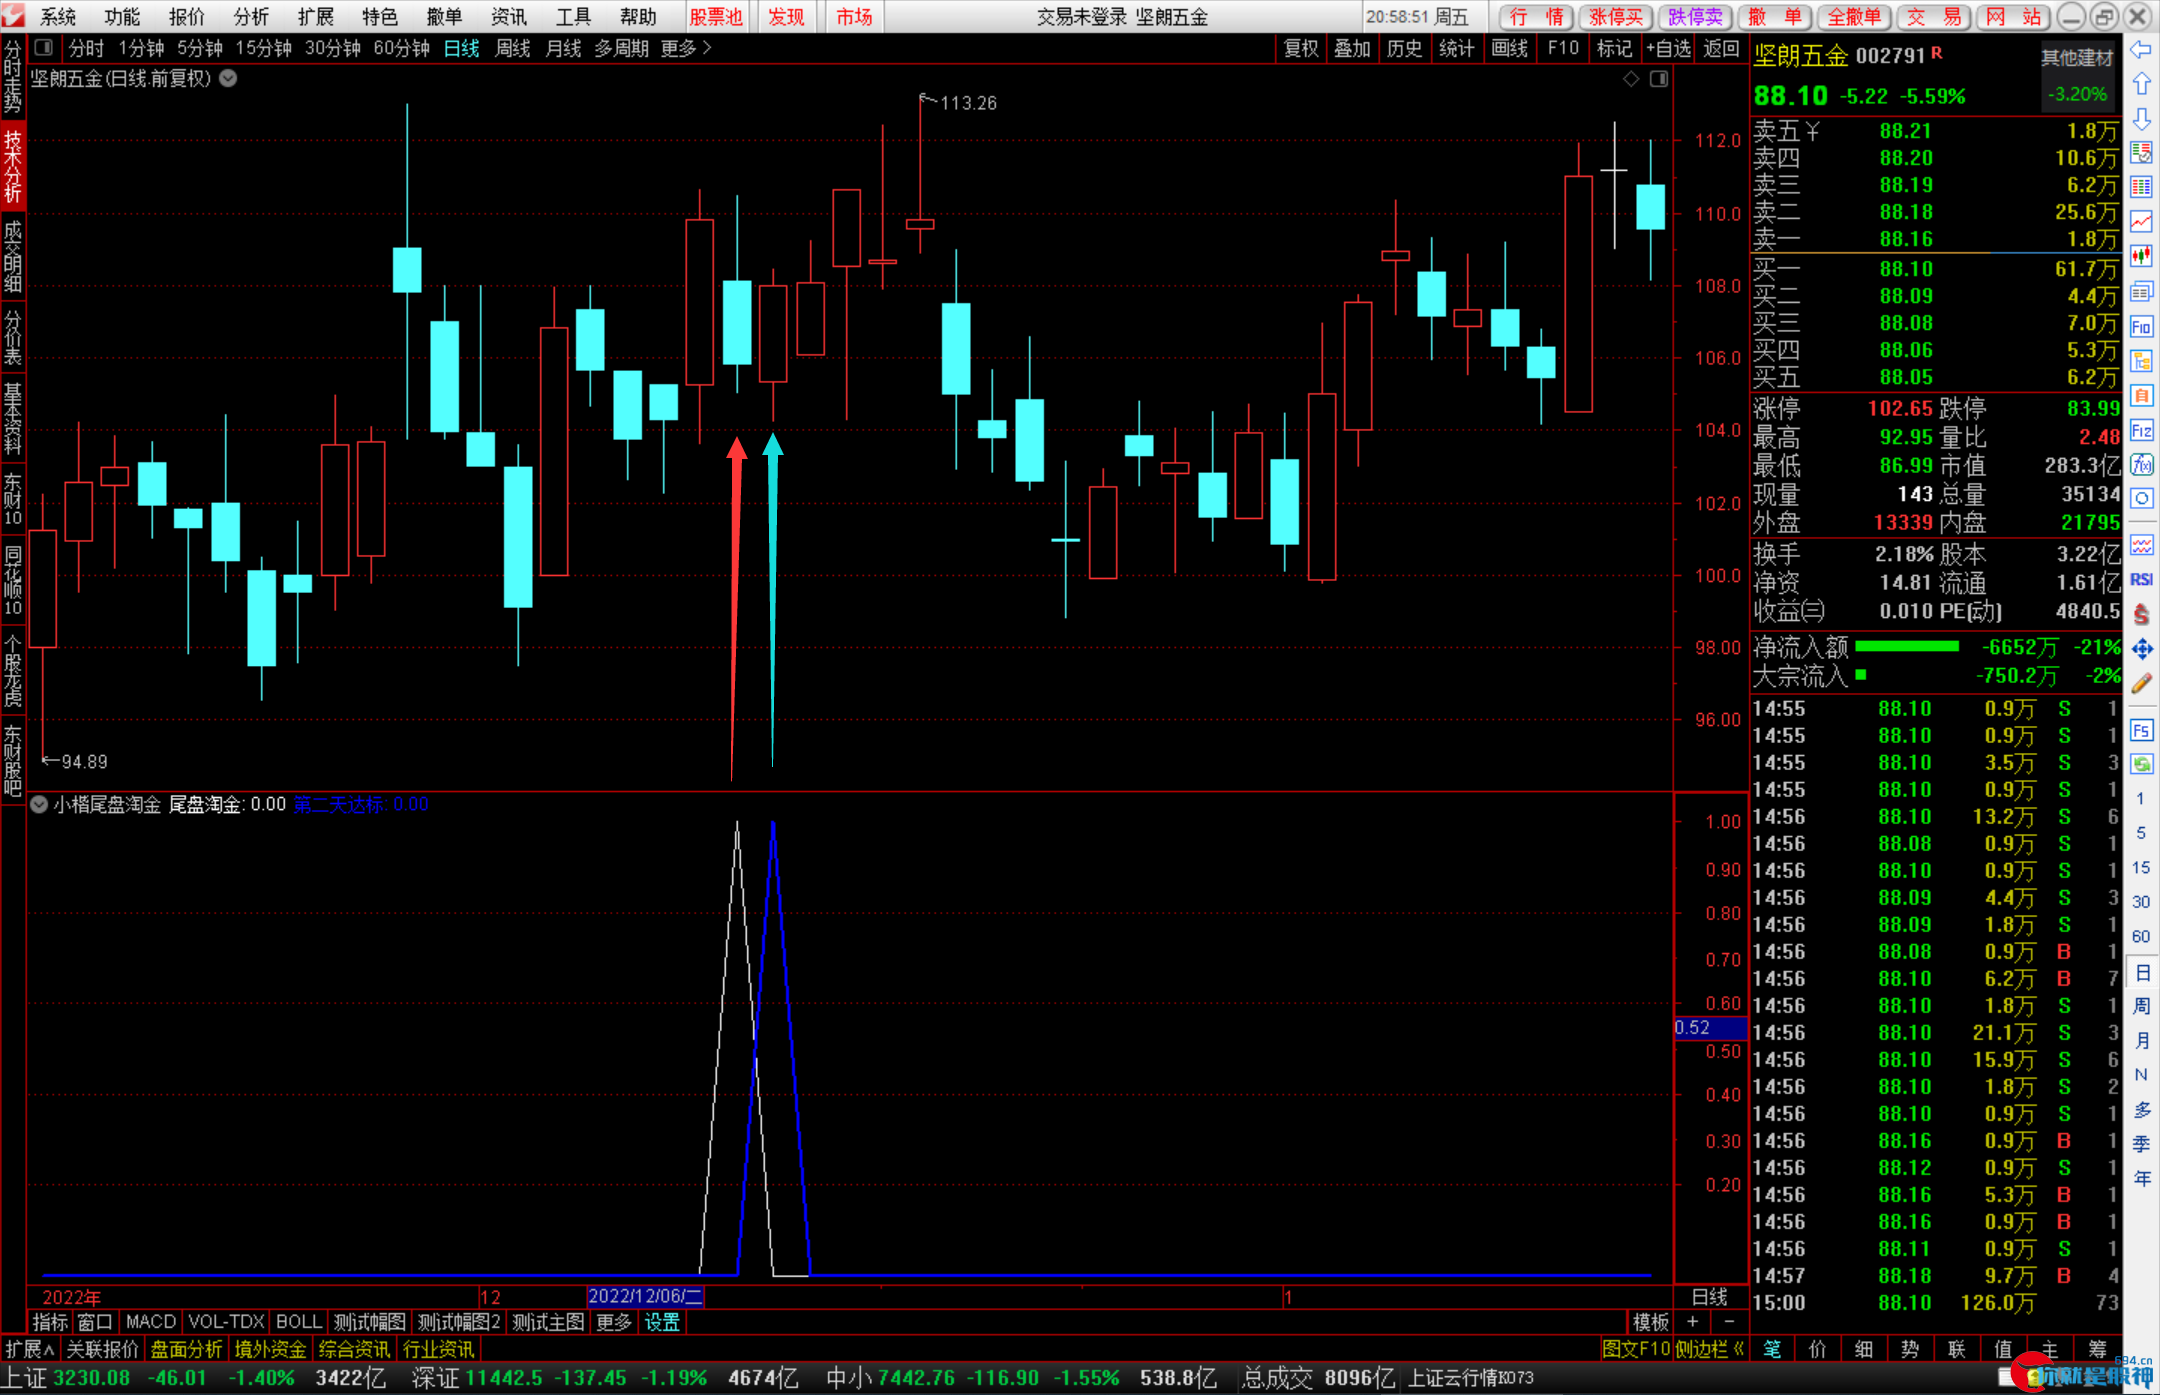2160x1395 pixels.
Task: Click the 2022/12/06 date marker on timeline
Action: 645,1296
